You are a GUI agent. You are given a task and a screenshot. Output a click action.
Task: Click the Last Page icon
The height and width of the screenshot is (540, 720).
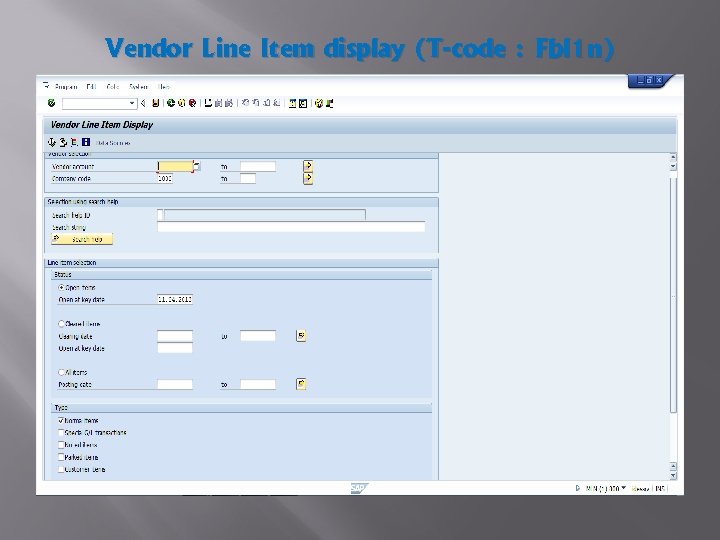pyautogui.click(x=276, y=103)
